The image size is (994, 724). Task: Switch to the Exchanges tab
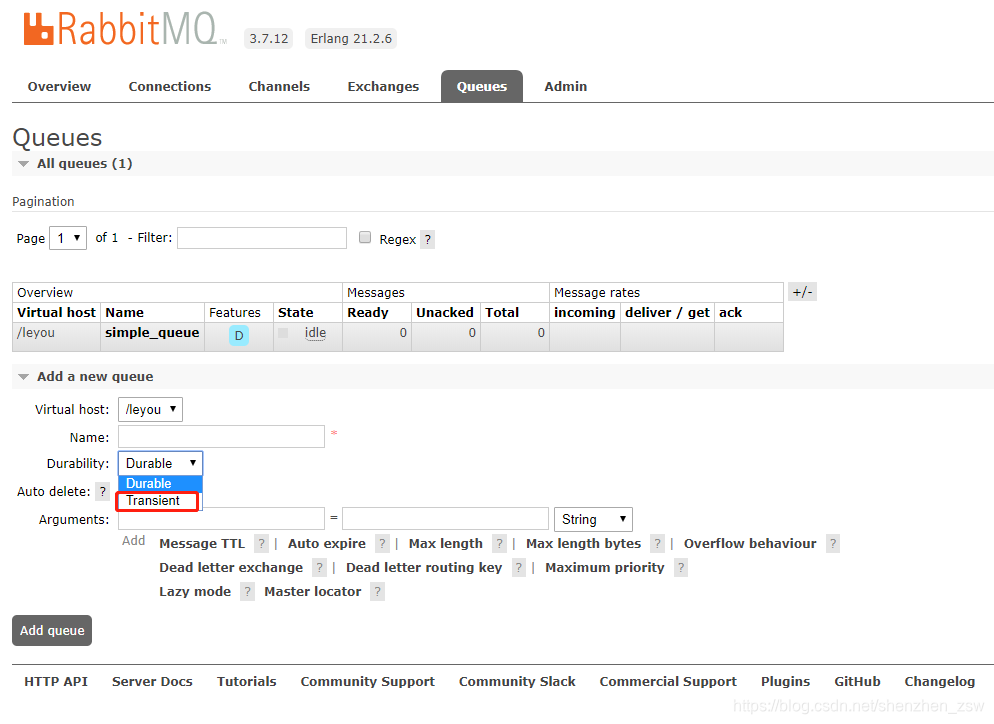point(383,87)
